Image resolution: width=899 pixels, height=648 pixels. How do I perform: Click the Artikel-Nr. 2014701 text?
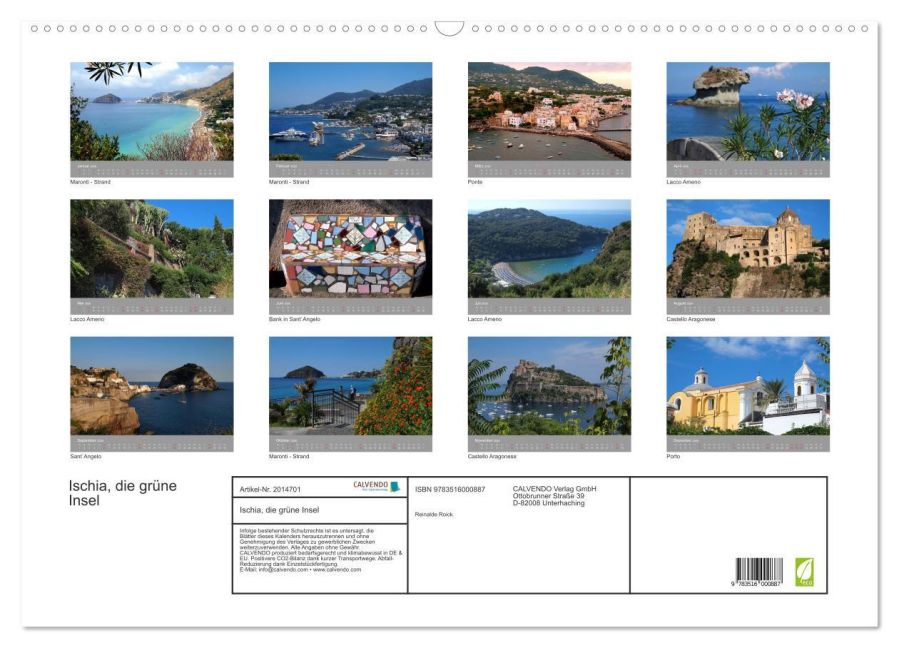pos(270,490)
